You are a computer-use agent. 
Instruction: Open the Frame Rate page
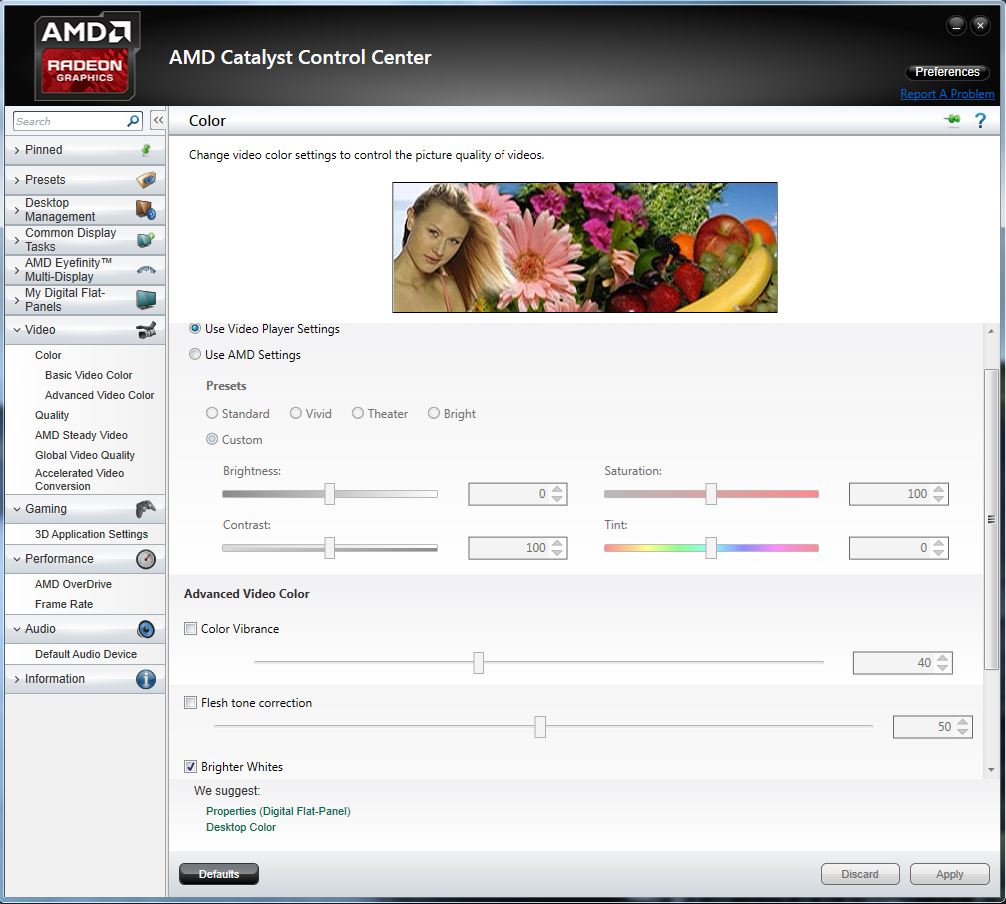pos(64,604)
